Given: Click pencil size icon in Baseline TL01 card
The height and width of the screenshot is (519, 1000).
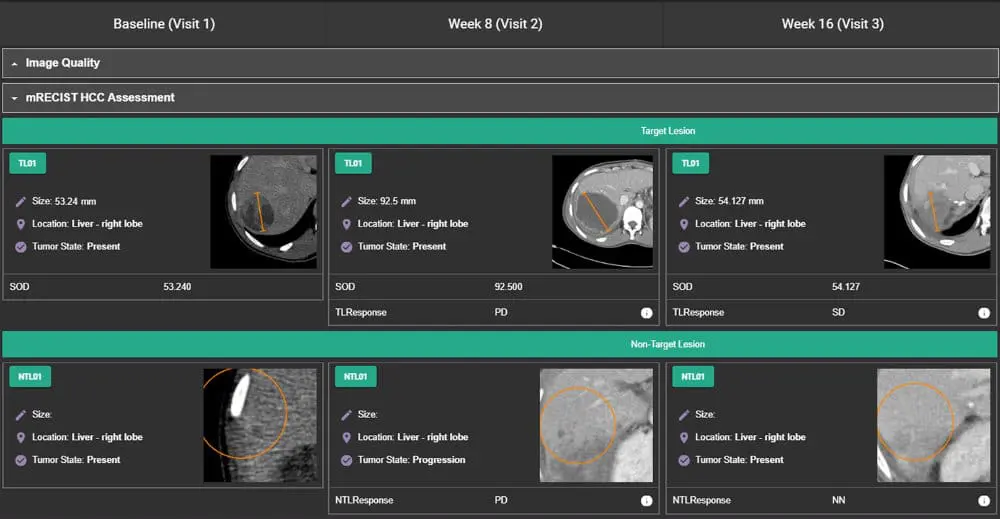Looking at the screenshot, I should pyautogui.click(x=21, y=202).
